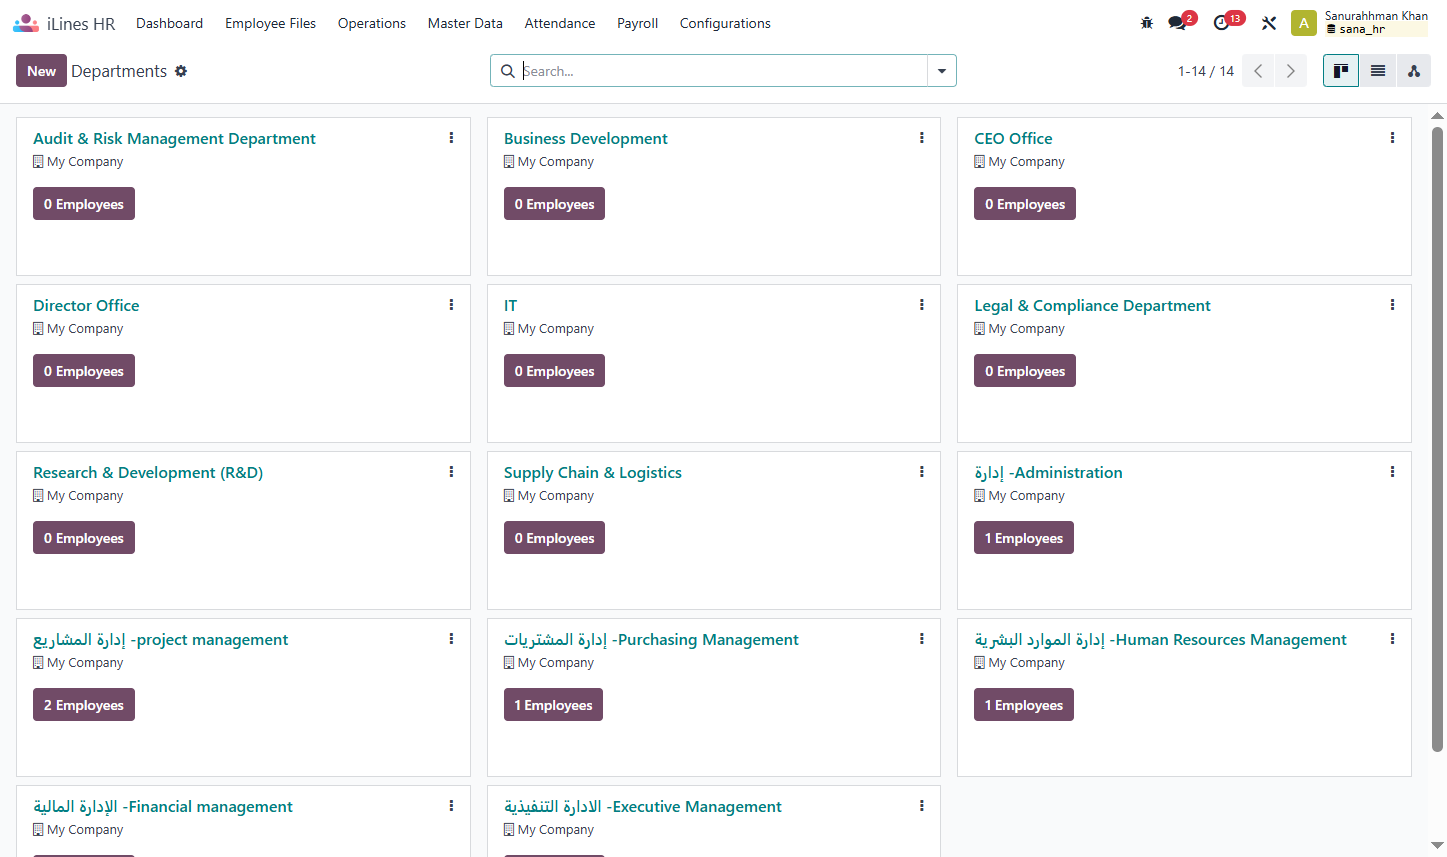The height and width of the screenshot is (857, 1447).
Task: Open kebab menu on Supply Chain & Logistics card
Action: (922, 472)
